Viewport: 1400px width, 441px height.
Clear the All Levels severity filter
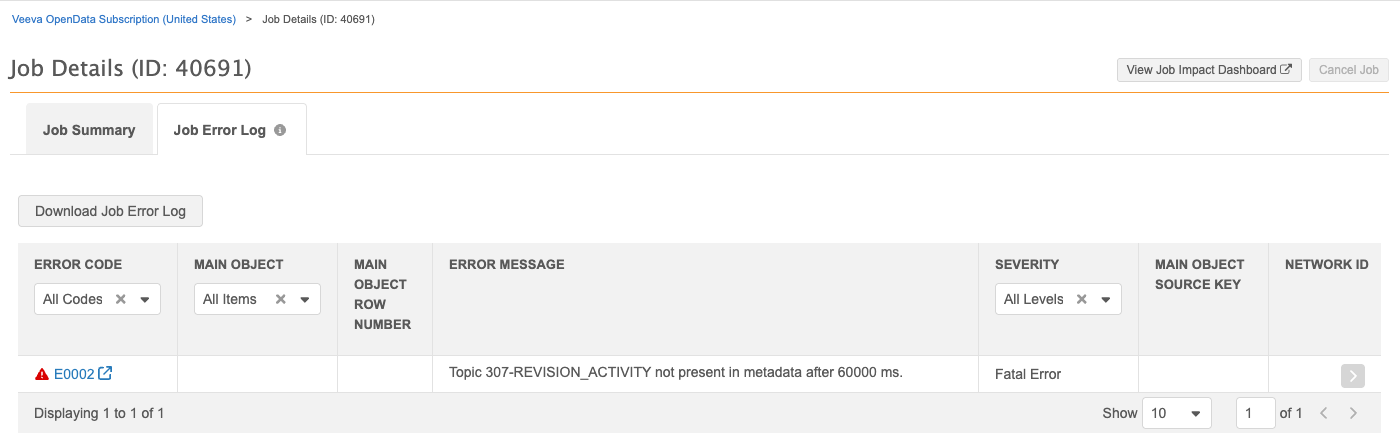1081,299
